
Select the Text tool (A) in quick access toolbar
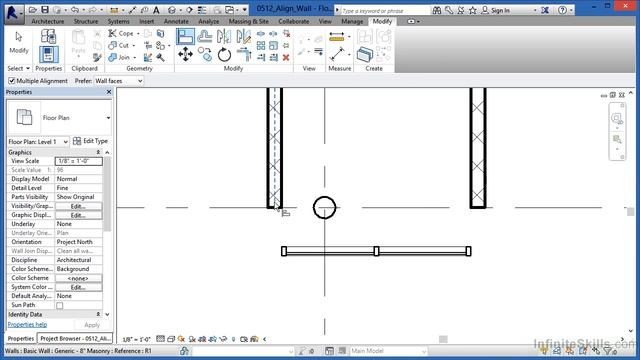pos(156,10)
